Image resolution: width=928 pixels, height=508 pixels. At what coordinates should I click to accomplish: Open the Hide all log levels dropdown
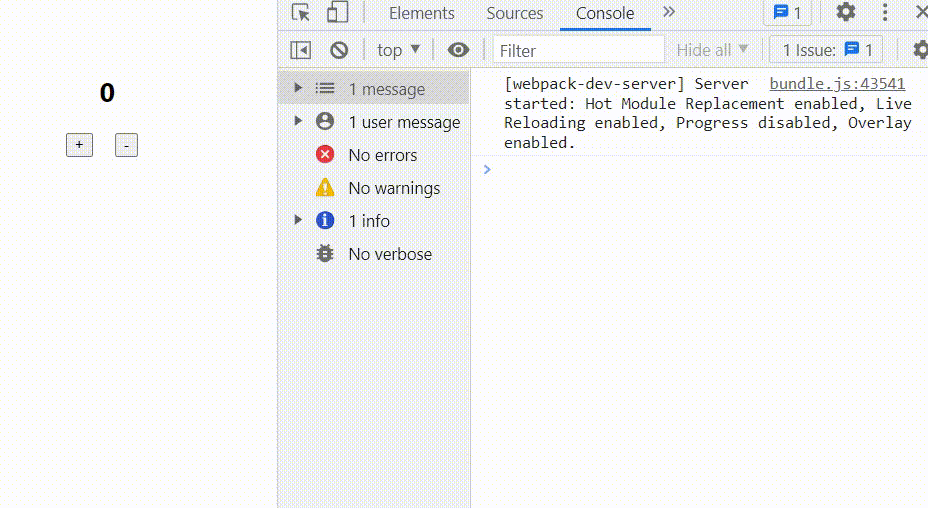[713, 50]
